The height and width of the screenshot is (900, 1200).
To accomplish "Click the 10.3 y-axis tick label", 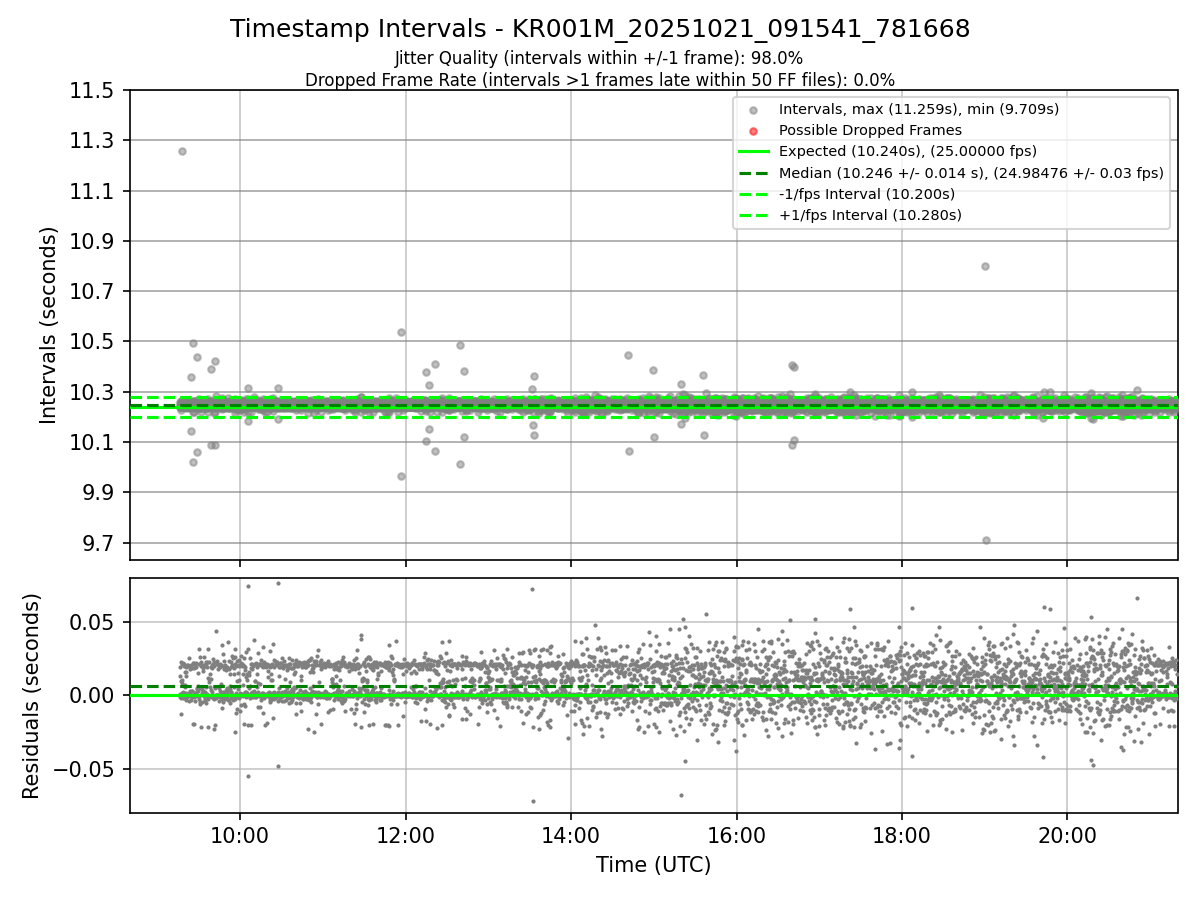I will [94, 393].
